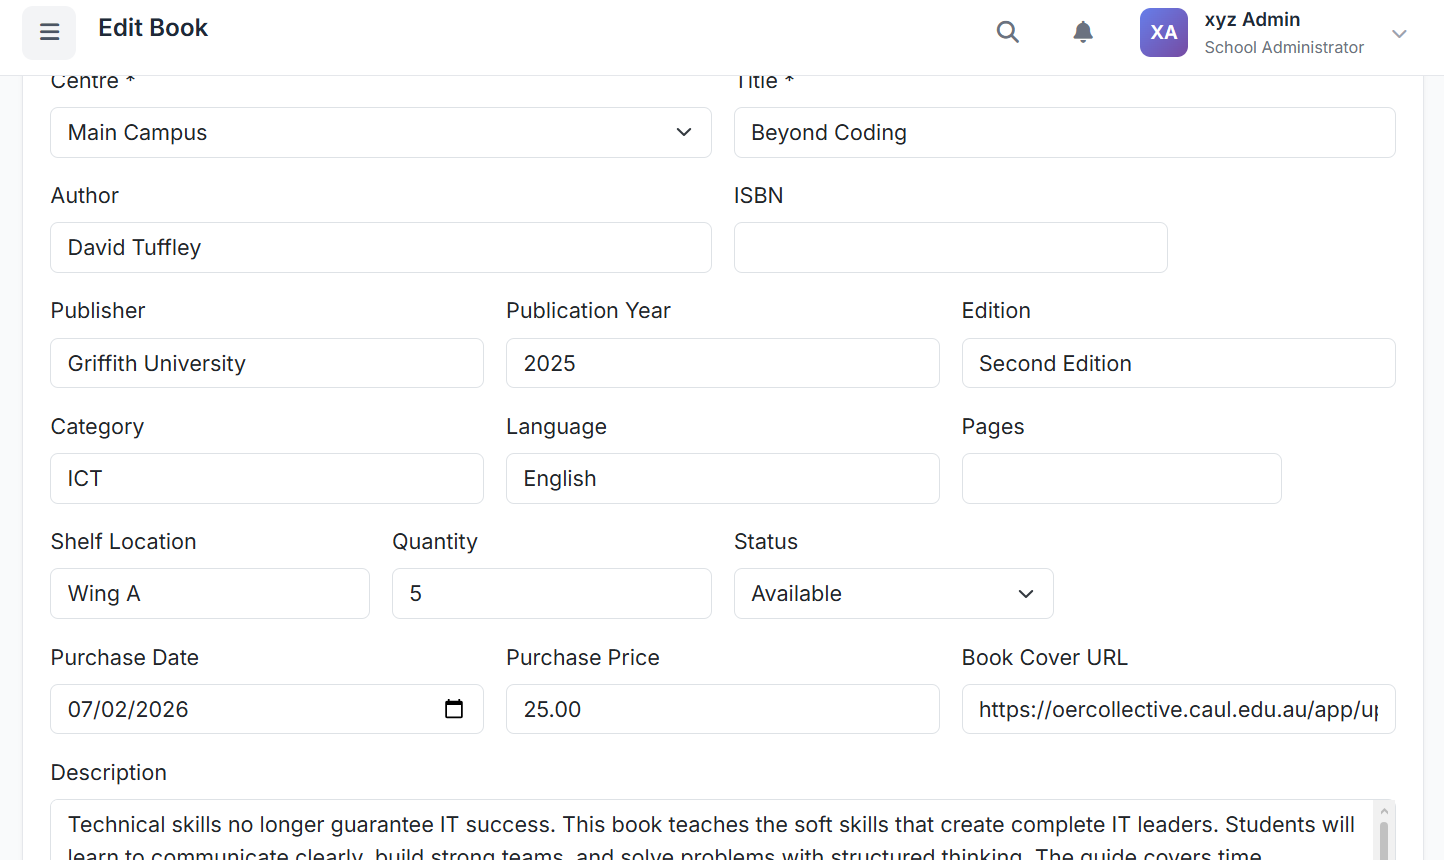
Task: Select the Shelf Location field
Action: pyautogui.click(x=209, y=594)
